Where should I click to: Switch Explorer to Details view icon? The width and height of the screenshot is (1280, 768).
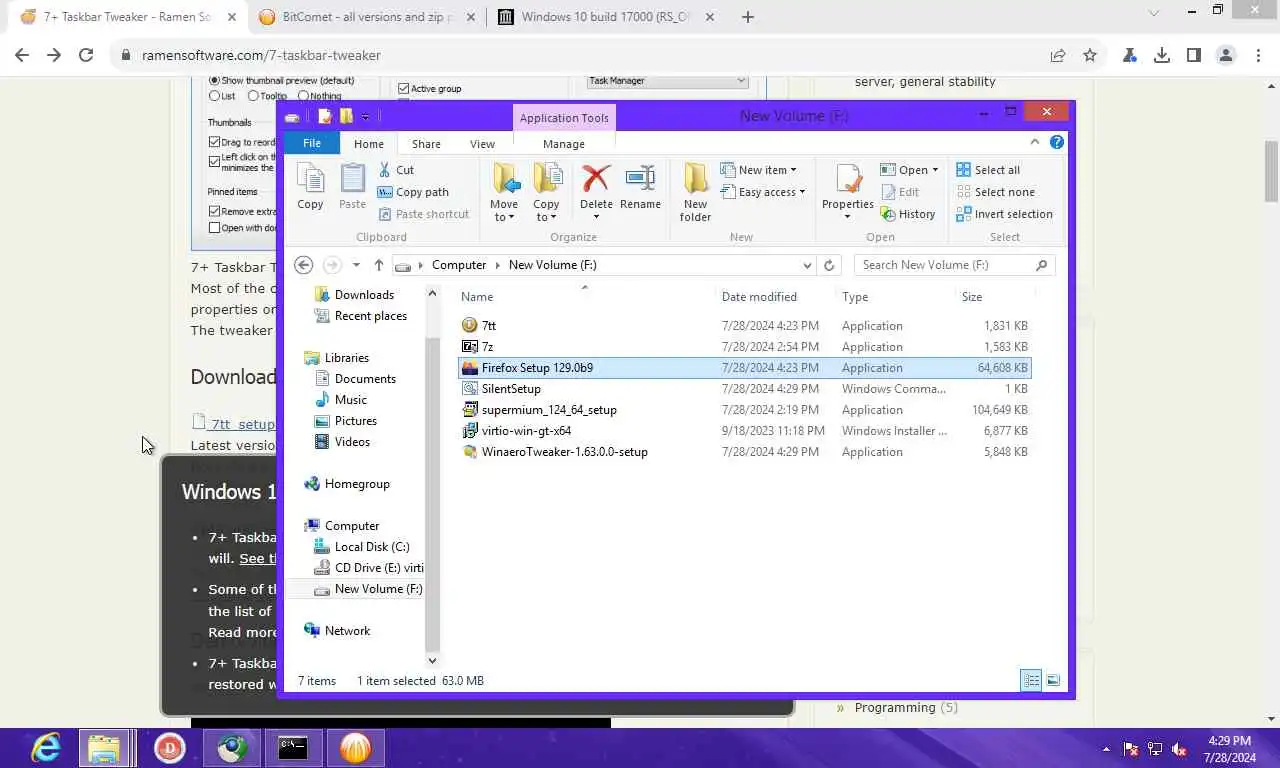coord(1031,680)
